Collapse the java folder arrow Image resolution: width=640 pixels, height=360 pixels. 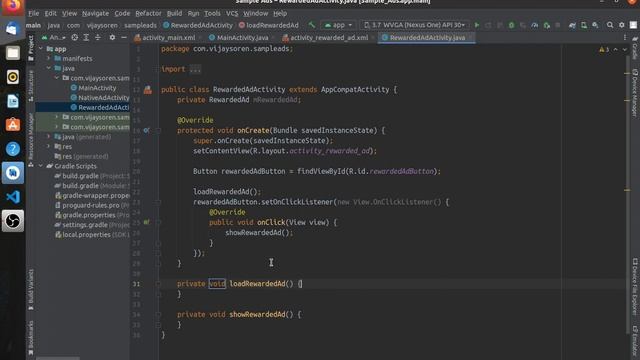coord(49,68)
